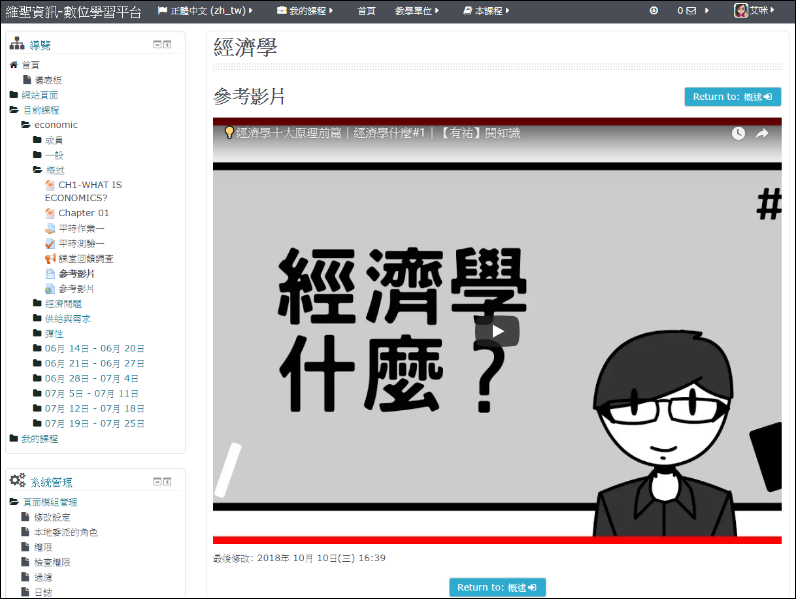Screen dimensions: 796x599
Task: Click the share arrow icon on video
Action: 762,134
